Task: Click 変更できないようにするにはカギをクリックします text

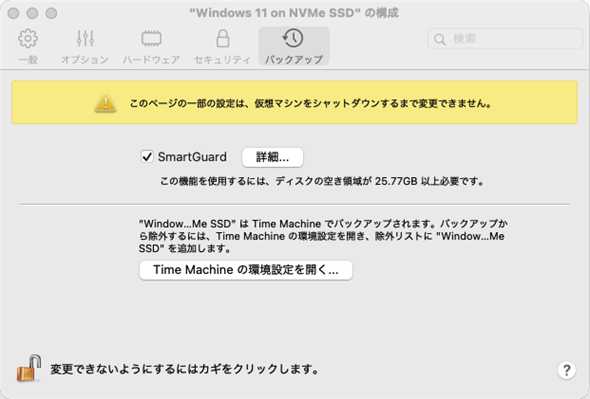Action: point(184,369)
